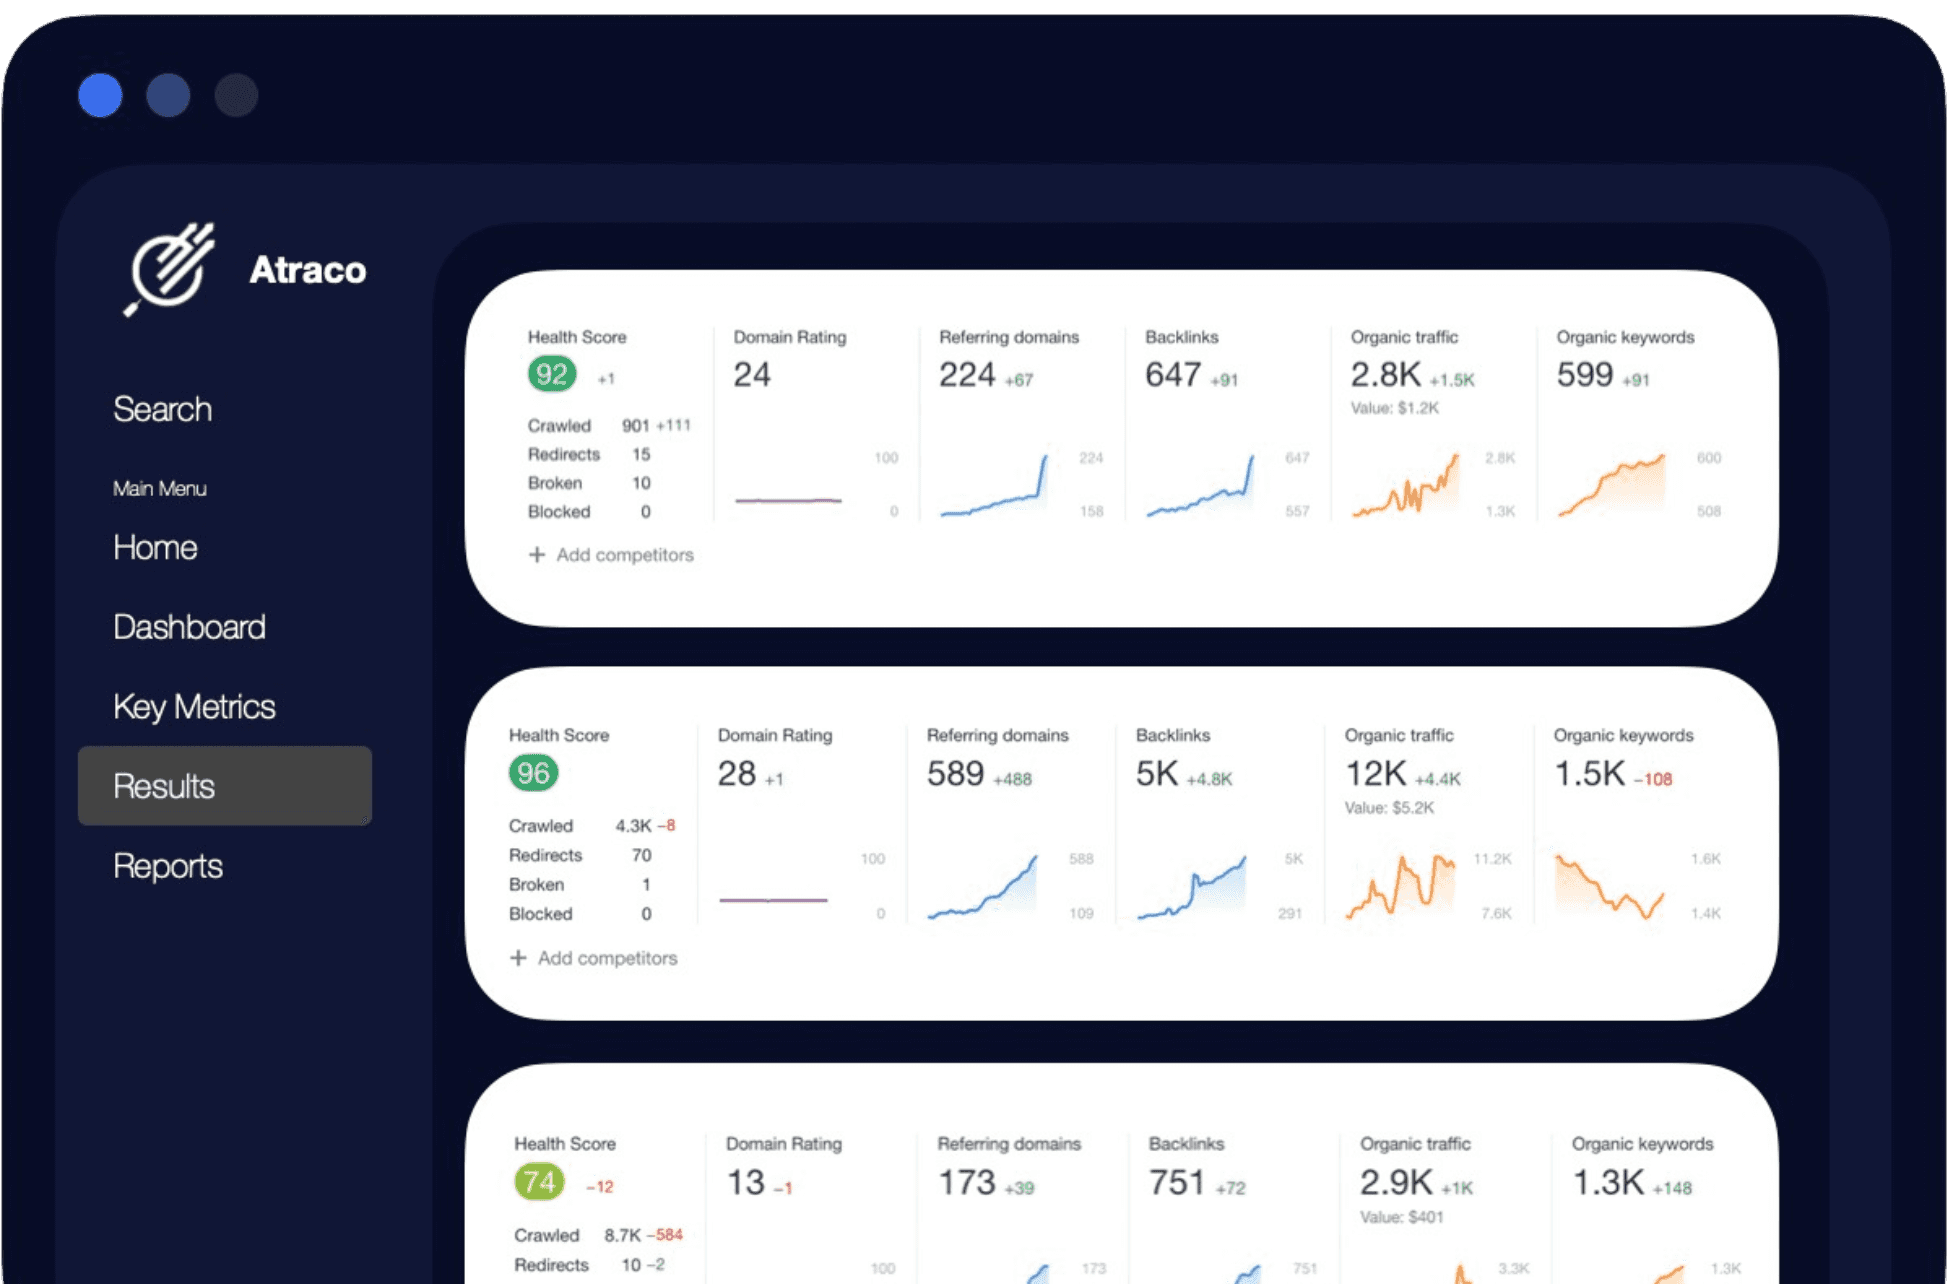This screenshot has width=1953, height=1284.
Task: Click the green 96 health score badge
Action: point(533,773)
